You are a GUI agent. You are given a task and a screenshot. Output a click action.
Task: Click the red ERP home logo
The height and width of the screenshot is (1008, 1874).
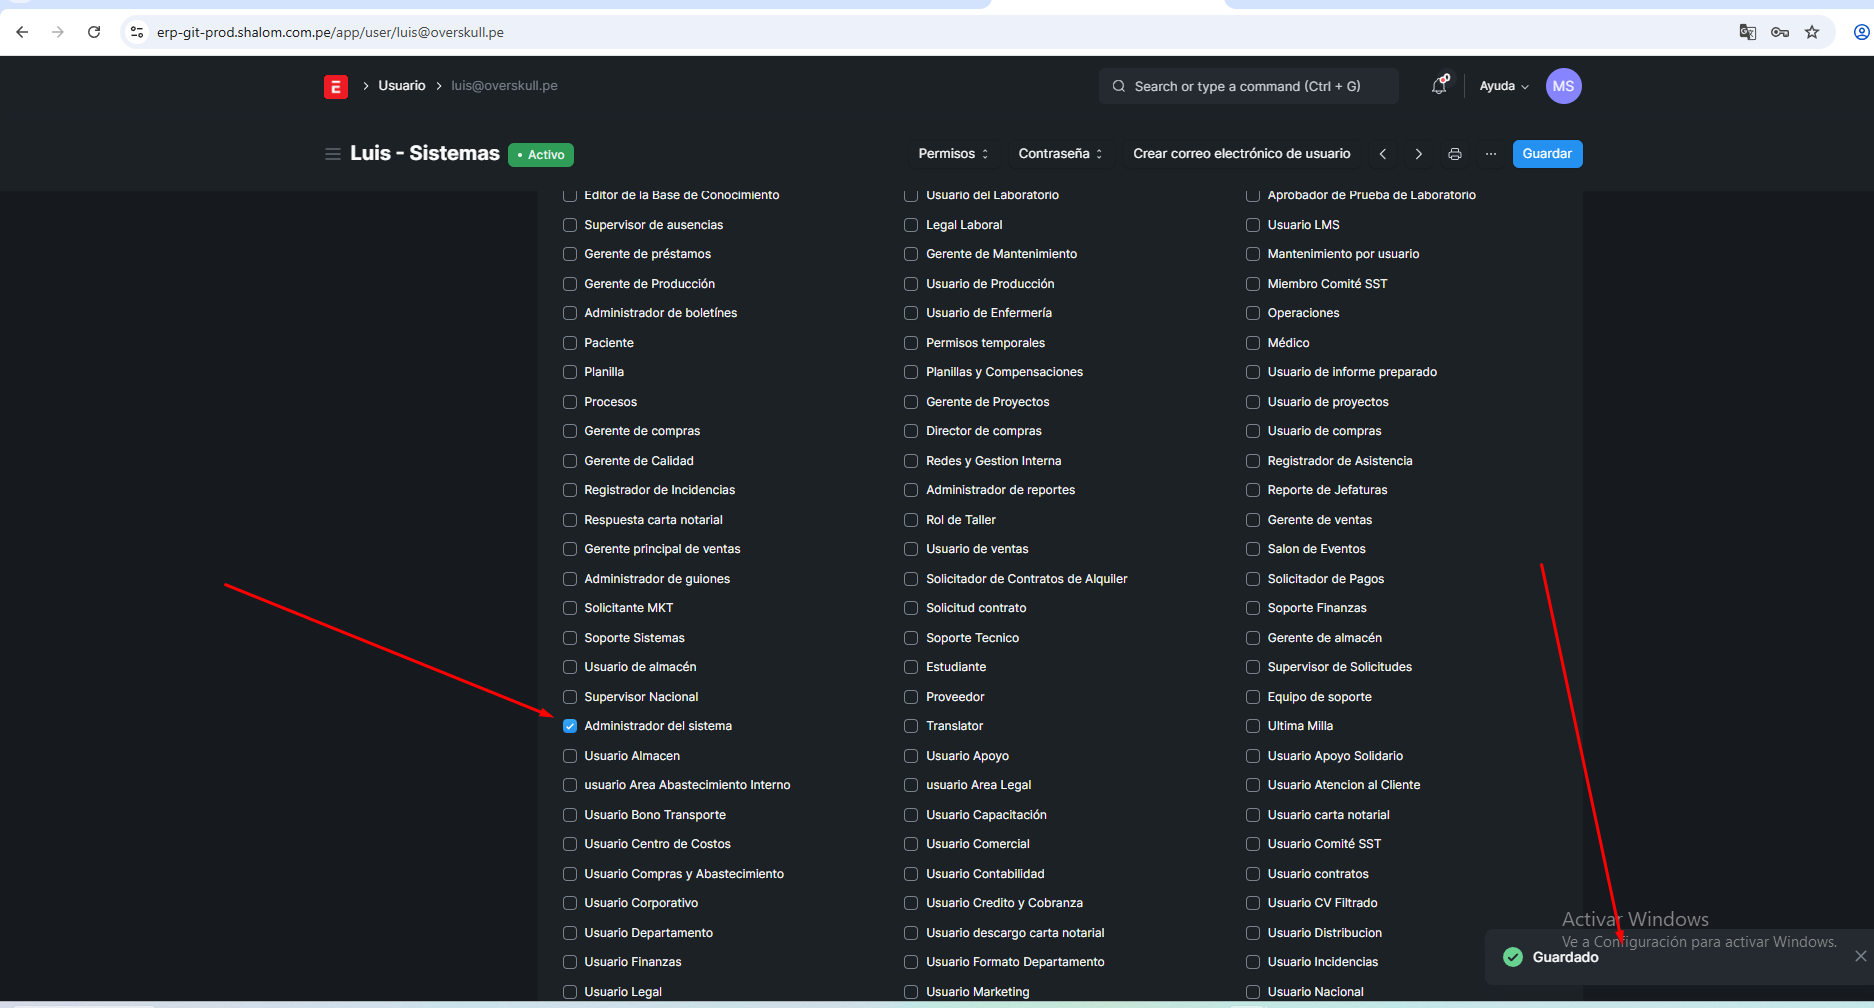click(335, 87)
